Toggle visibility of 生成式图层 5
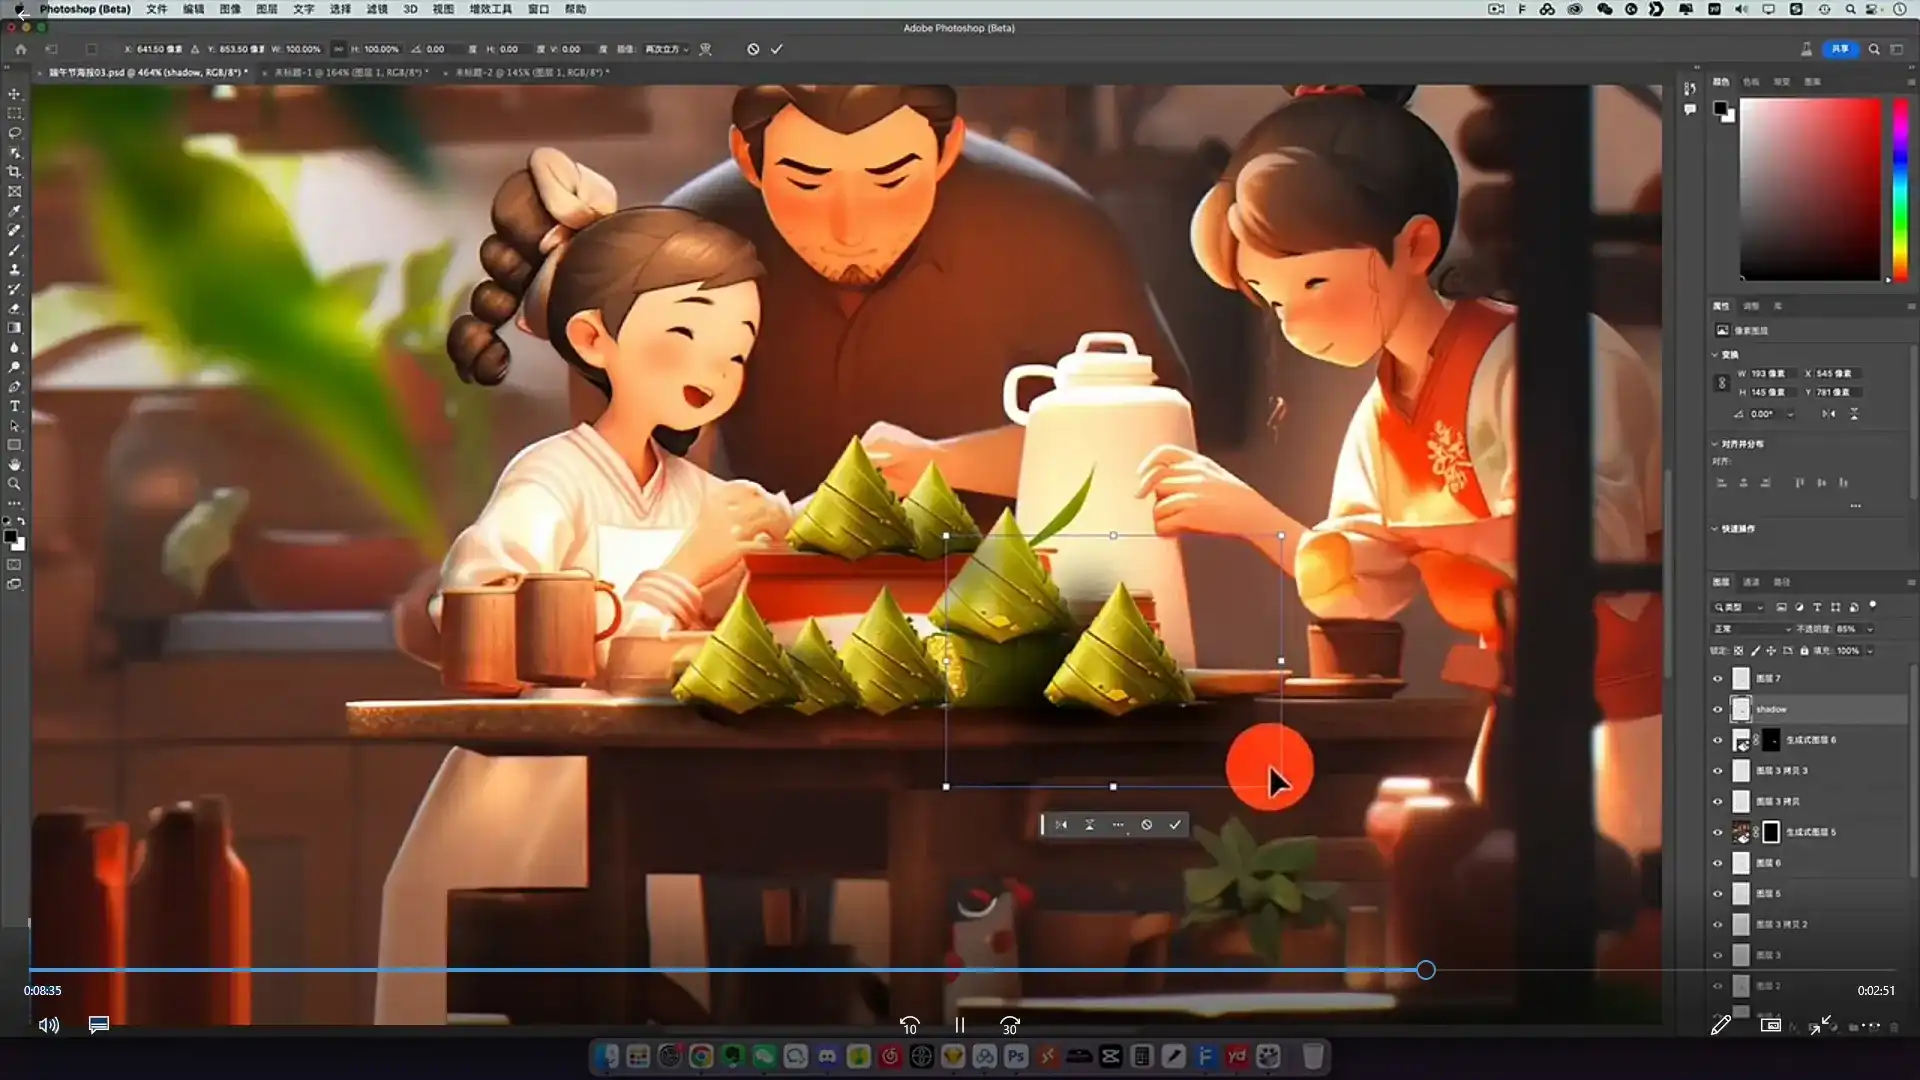The image size is (1920, 1080). pos(1718,832)
